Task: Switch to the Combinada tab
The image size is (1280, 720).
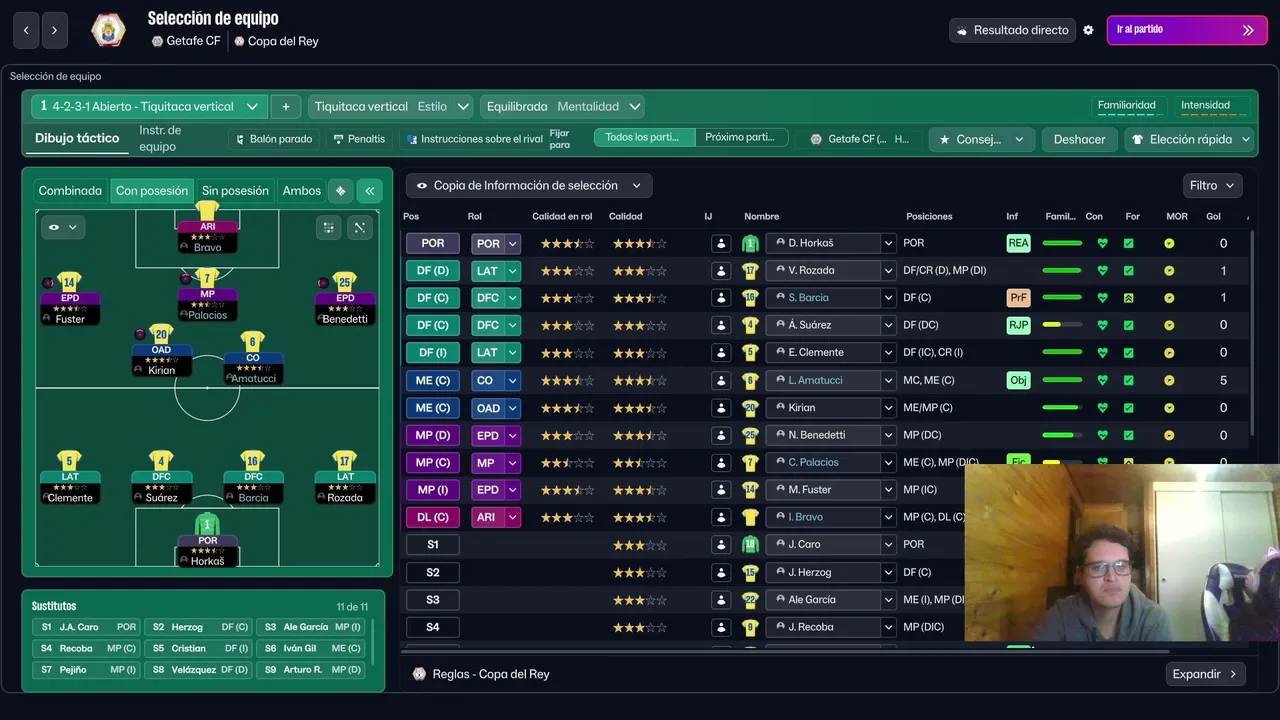Action: click(x=70, y=191)
